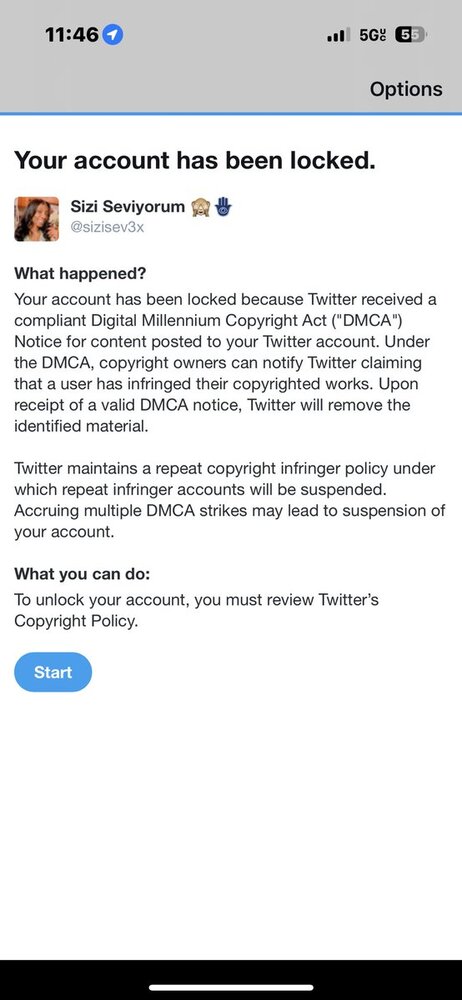
Task: Tap the Sizi Seviyorum display name
Action: 128,207
